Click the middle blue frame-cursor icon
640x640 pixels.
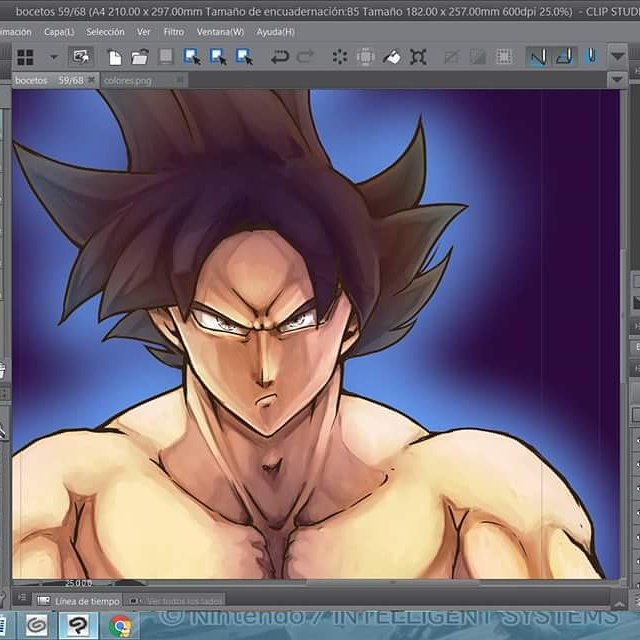point(218,57)
